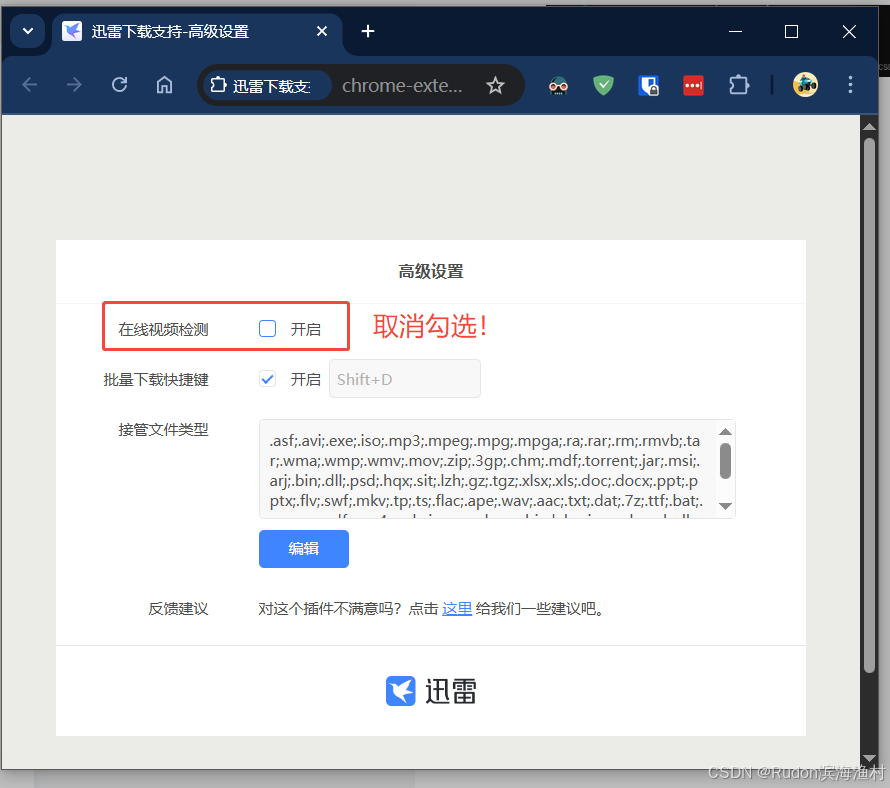The height and width of the screenshot is (788, 890).
Task: Click file types list down arrow
Action: click(x=725, y=506)
